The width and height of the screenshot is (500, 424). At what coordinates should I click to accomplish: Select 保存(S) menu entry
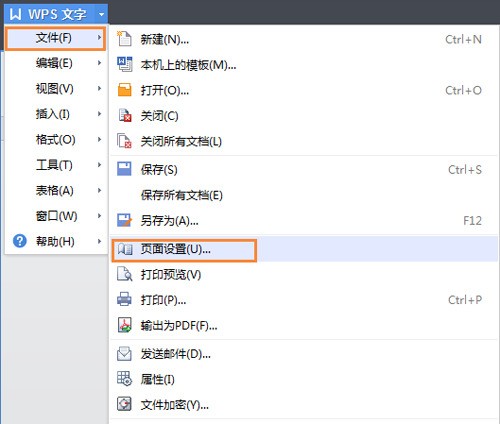(304, 169)
